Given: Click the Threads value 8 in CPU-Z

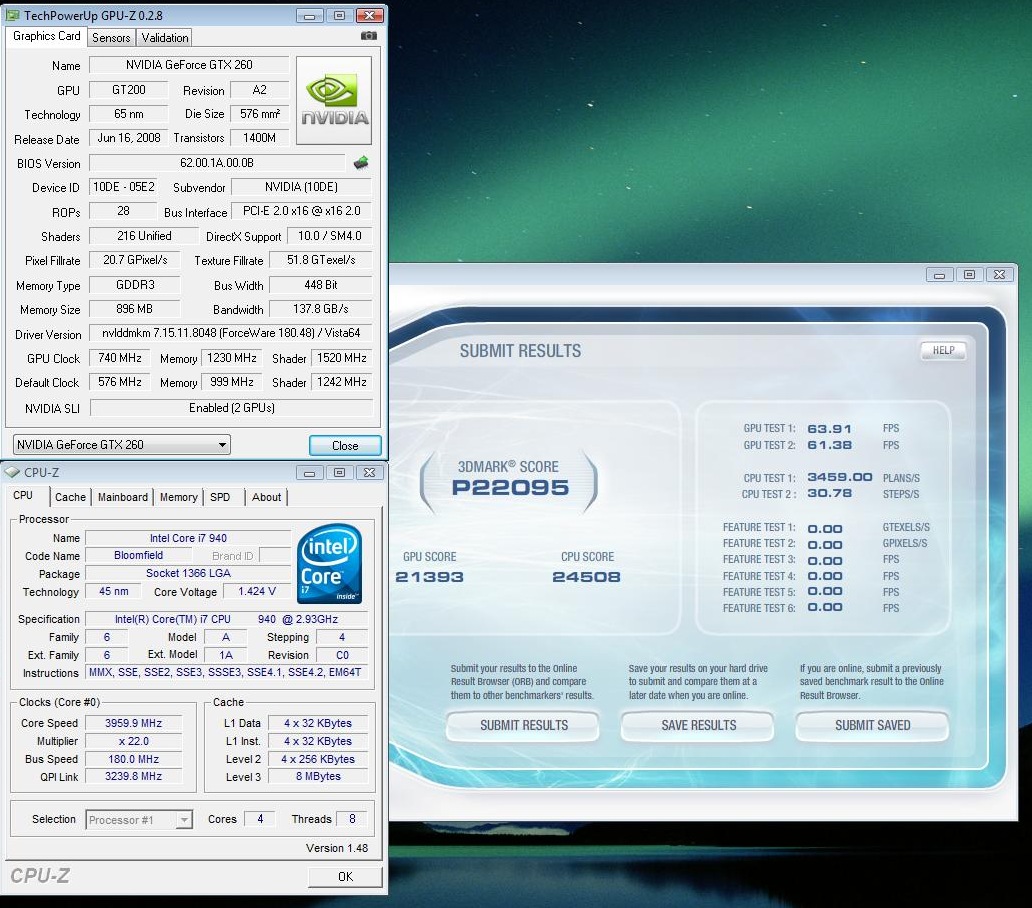Looking at the screenshot, I should point(352,819).
